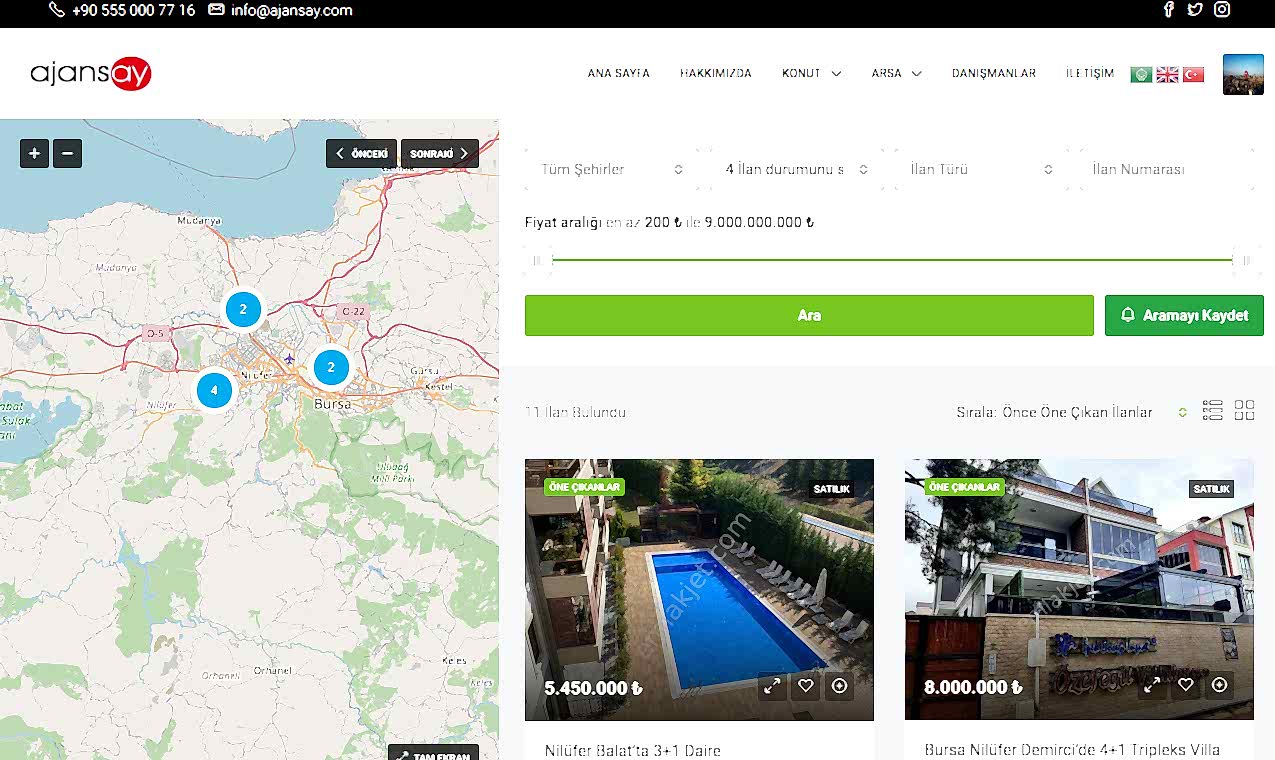Expand the Sırala sort order dropdown

coord(1070,412)
